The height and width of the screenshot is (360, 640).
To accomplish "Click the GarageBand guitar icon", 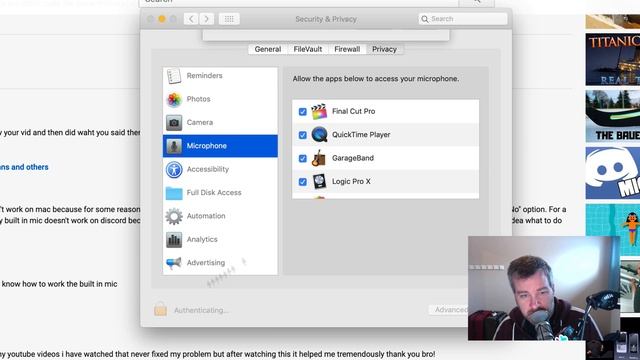I will pos(319,158).
